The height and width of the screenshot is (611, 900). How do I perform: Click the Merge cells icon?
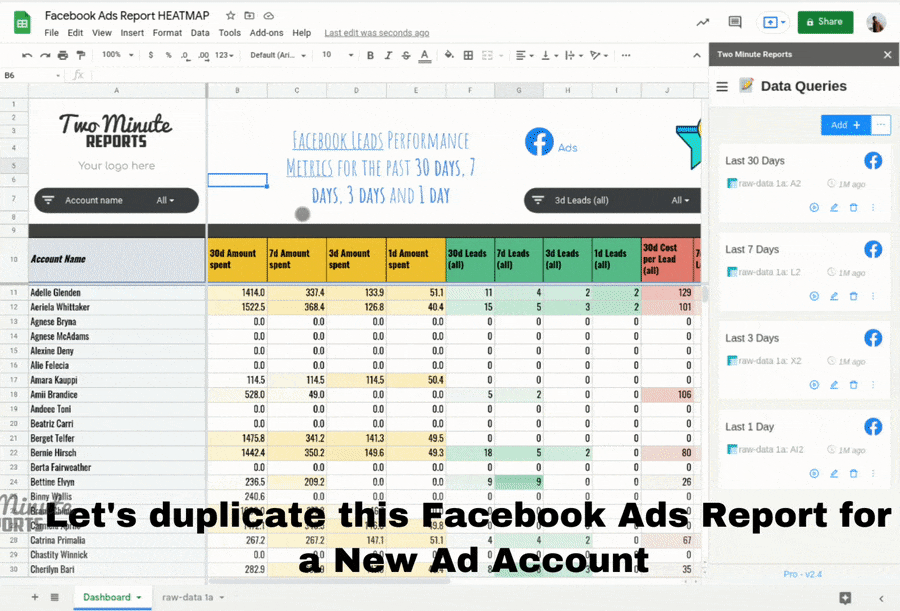tap(487, 55)
